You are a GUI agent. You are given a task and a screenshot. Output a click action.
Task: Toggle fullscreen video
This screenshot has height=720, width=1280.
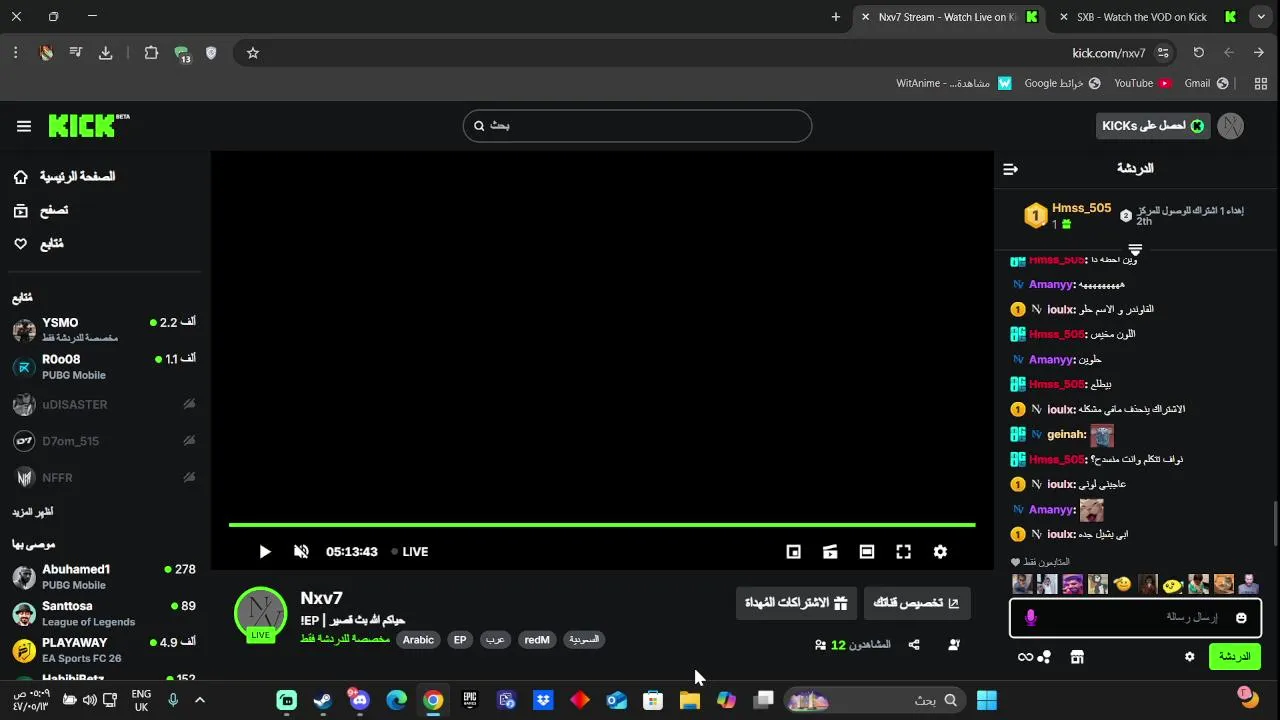[904, 552]
